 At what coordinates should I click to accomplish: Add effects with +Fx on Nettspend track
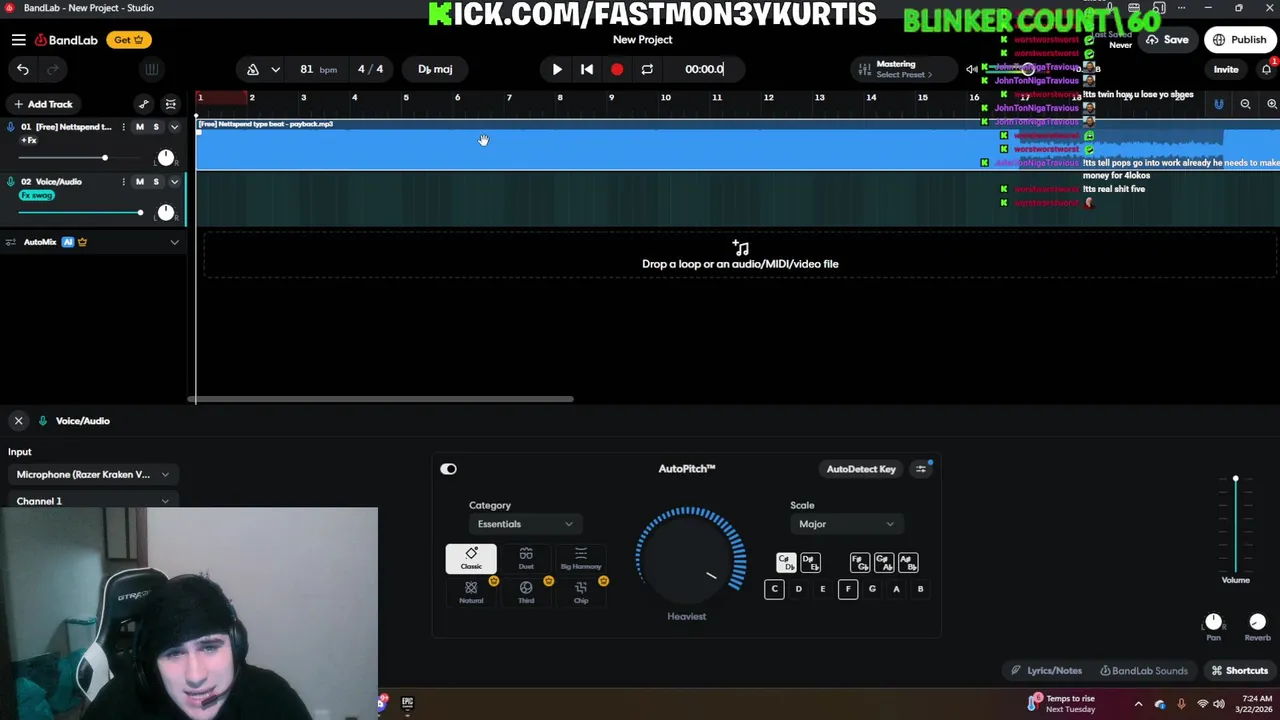click(29, 141)
